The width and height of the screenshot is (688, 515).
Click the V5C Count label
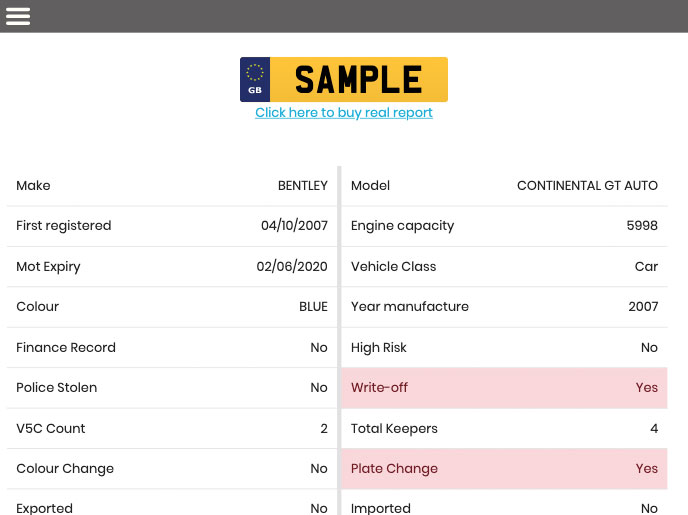point(51,429)
